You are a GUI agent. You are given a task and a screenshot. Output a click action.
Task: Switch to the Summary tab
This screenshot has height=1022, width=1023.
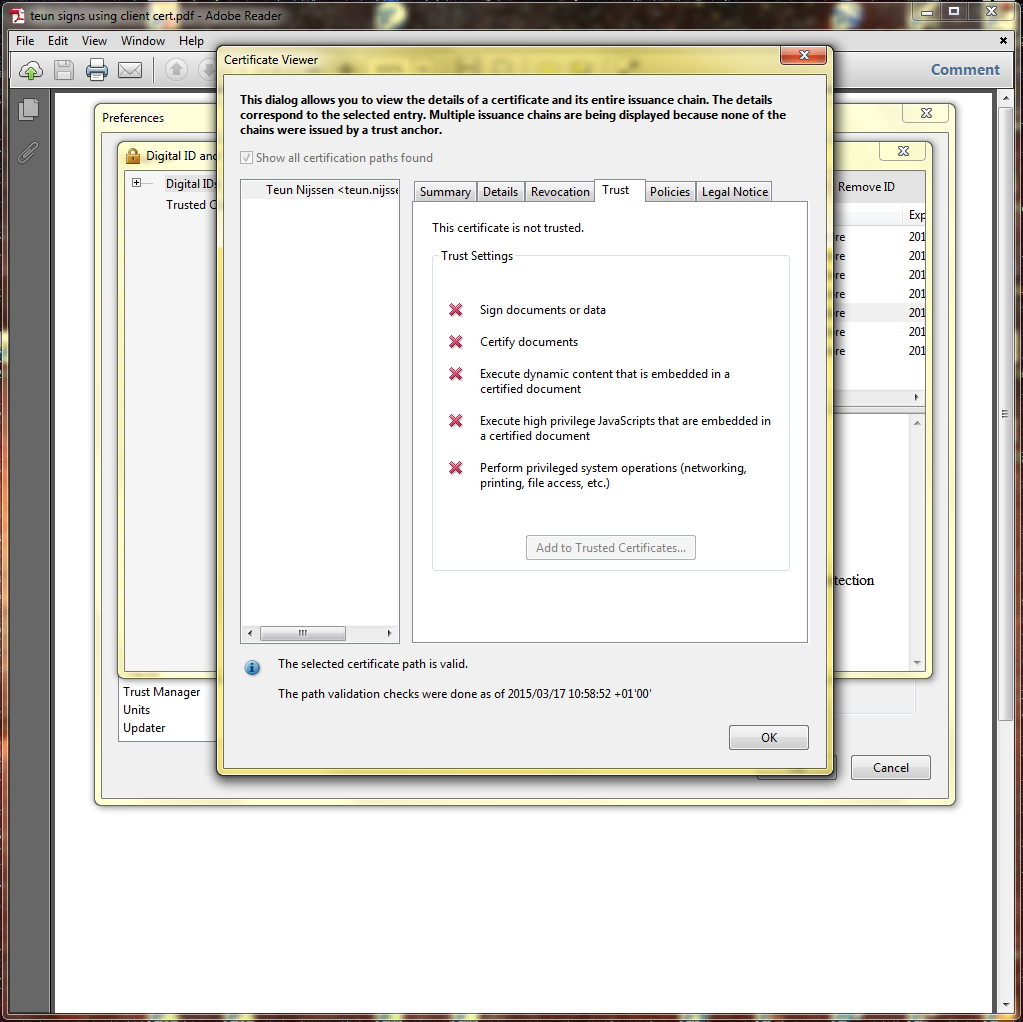tap(445, 192)
